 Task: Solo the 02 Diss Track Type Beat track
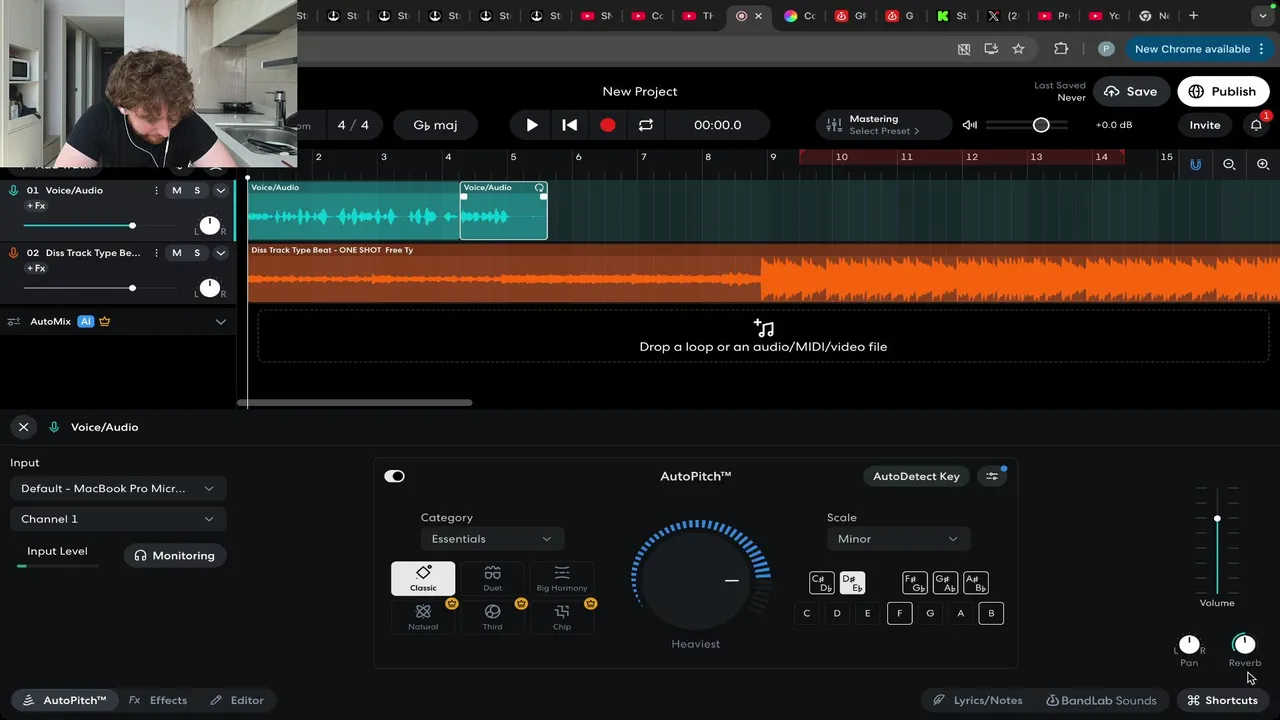pyautogui.click(x=197, y=253)
